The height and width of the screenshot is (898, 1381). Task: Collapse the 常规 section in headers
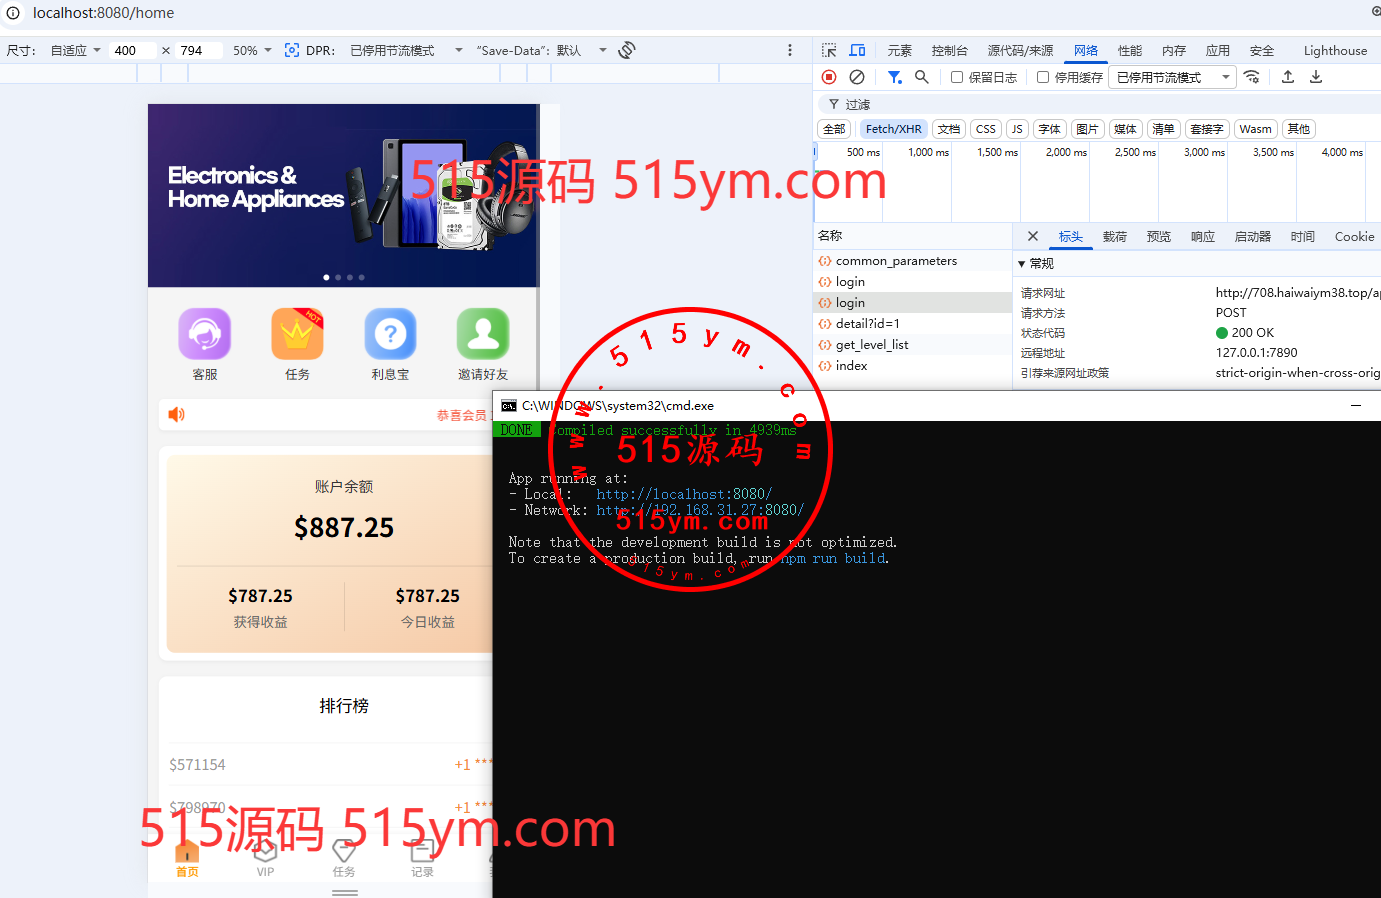click(1022, 264)
